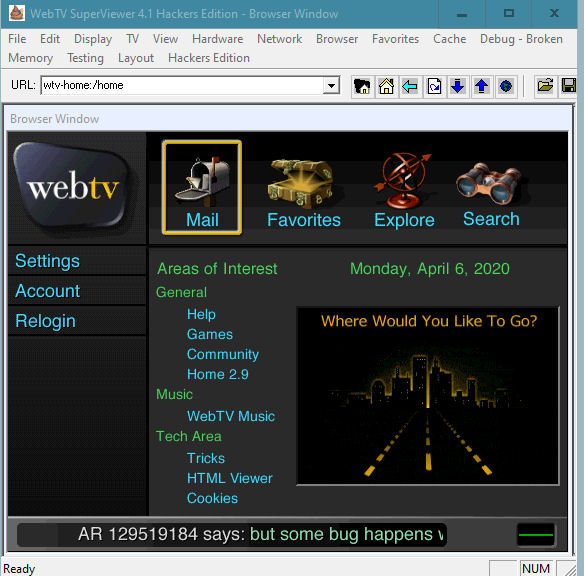The height and width of the screenshot is (576, 584).
Task: Open the Cookies link
Action: click(x=212, y=499)
